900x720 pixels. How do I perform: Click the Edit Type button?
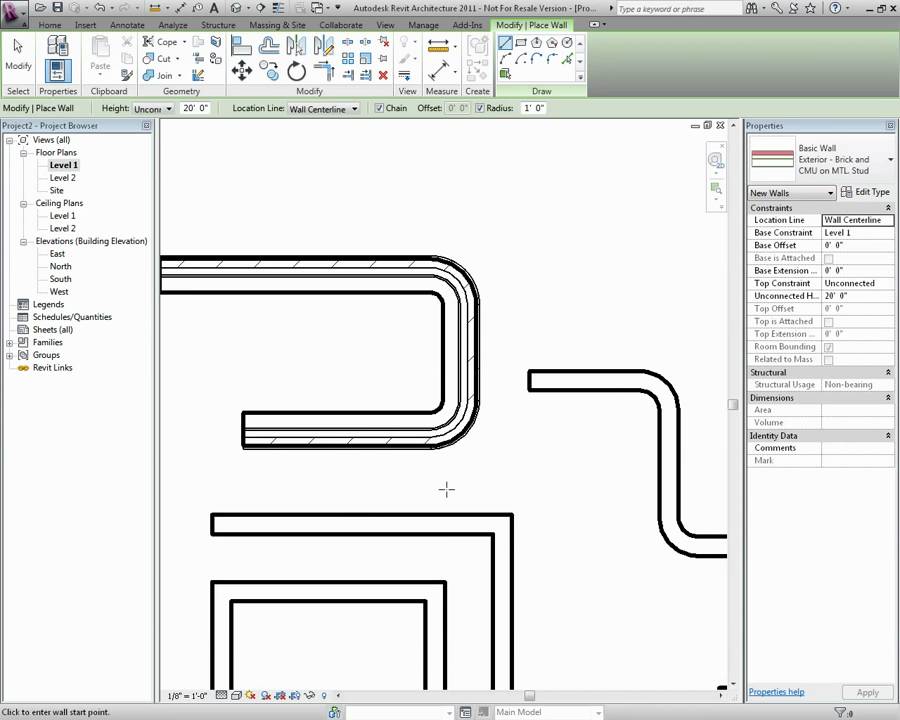coord(866,192)
